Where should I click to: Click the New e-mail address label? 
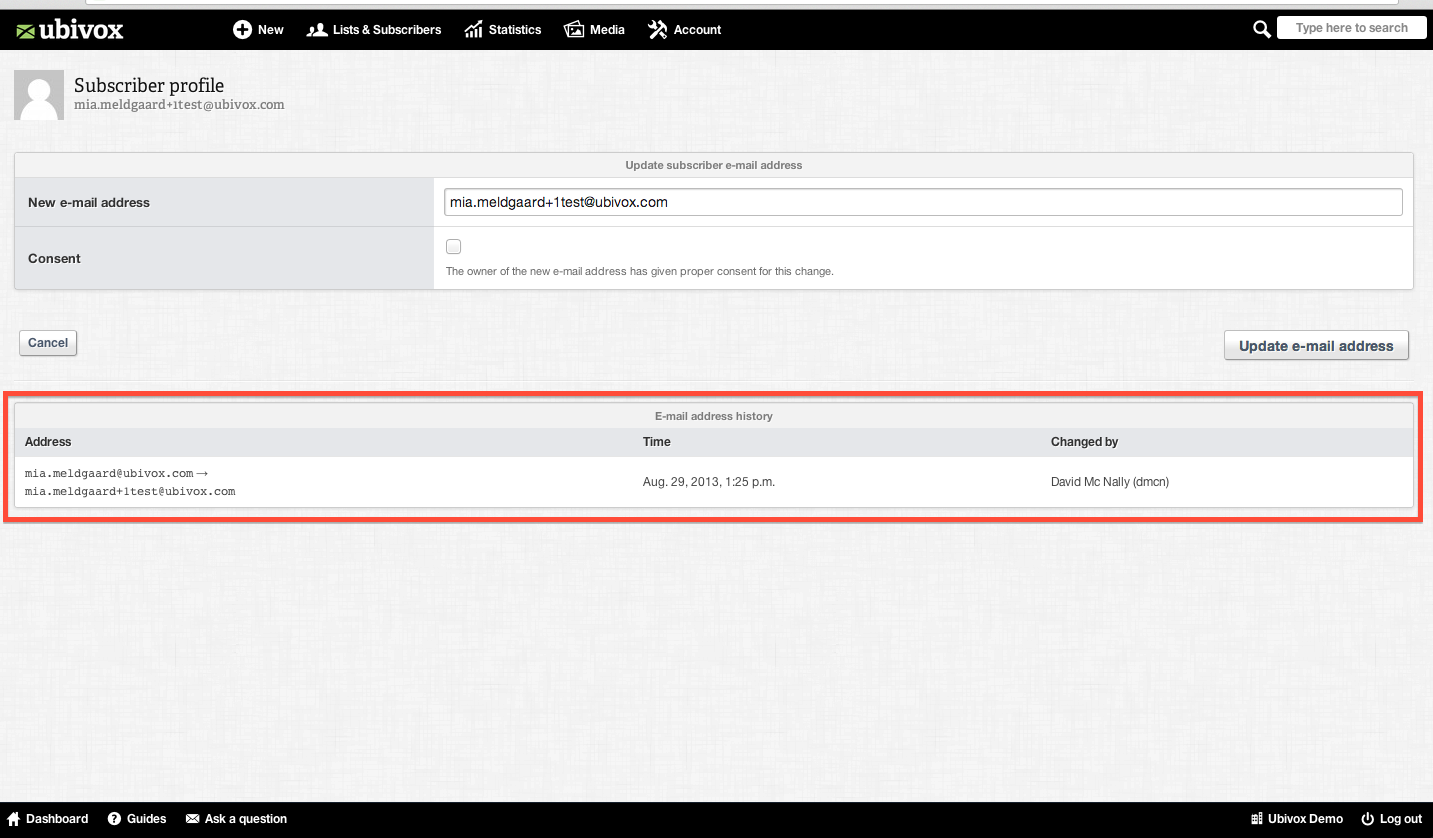(89, 202)
